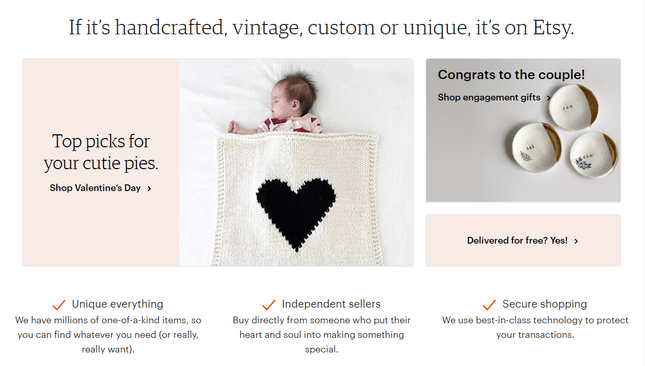Click the pink Valentine's Day promo panel
Screen dimensions: 645x366
click(x=101, y=162)
